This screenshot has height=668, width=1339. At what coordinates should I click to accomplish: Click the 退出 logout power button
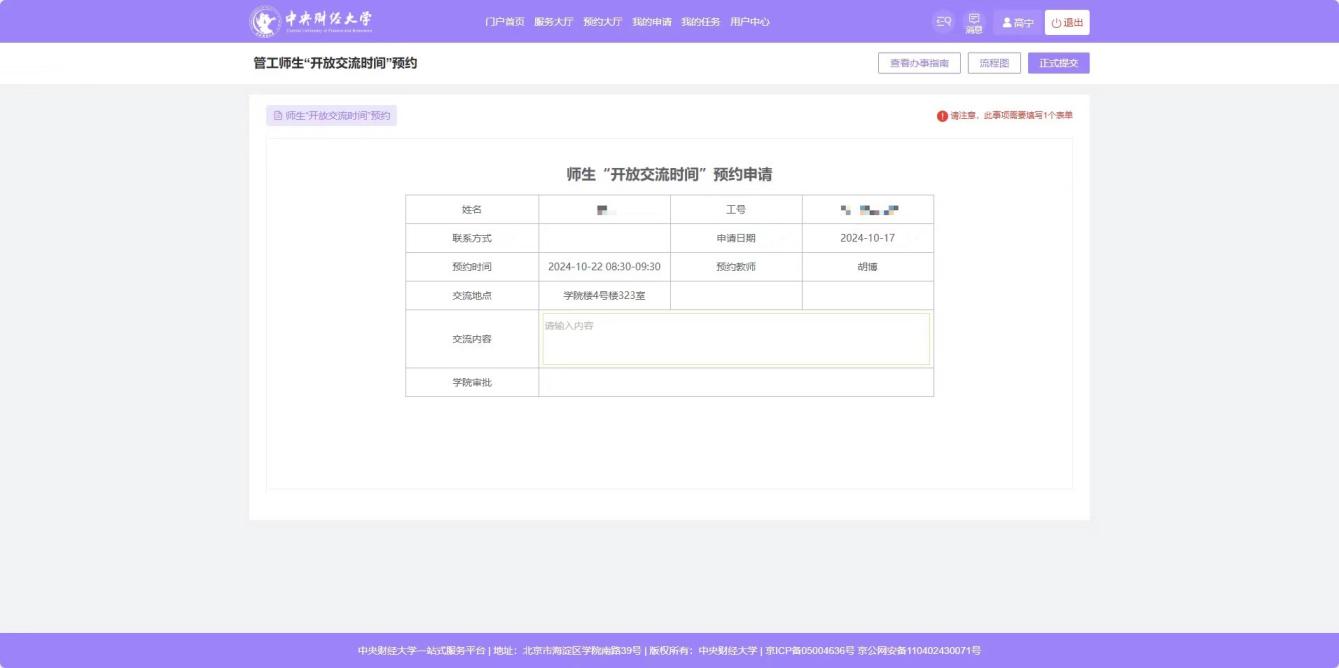(1067, 23)
